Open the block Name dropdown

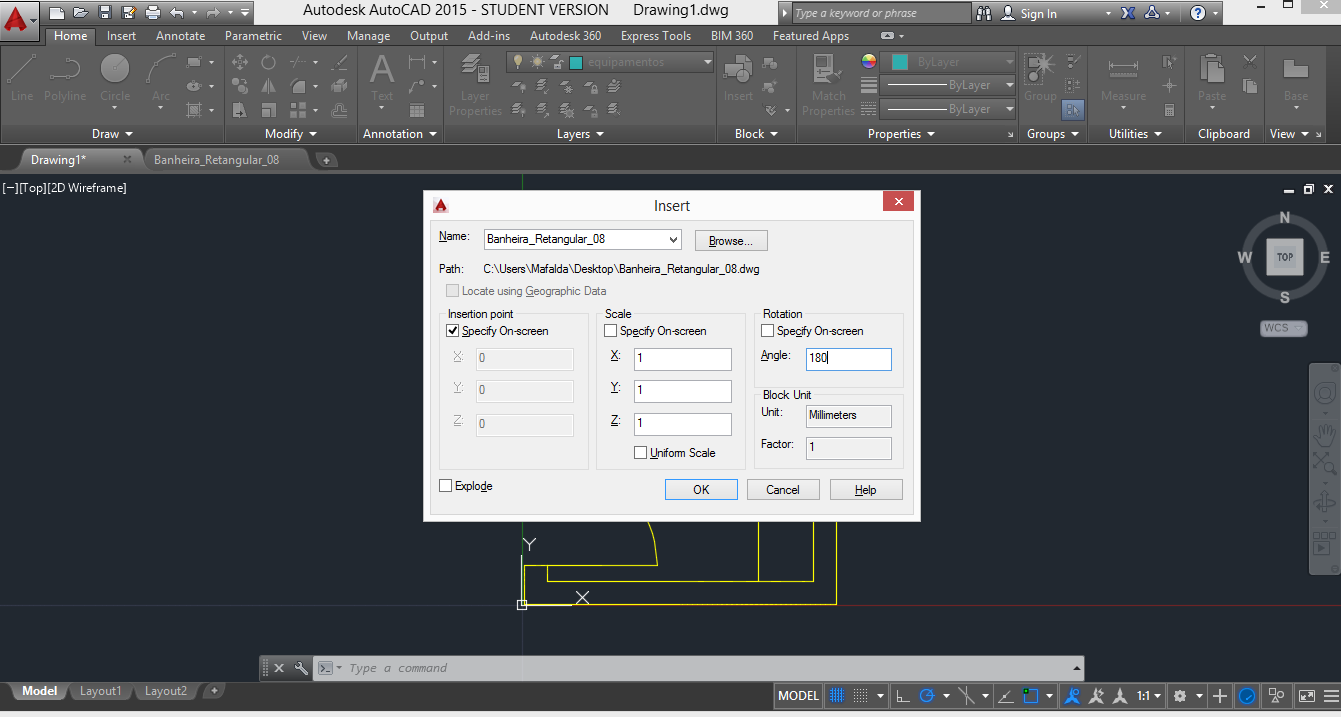[x=673, y=240]
